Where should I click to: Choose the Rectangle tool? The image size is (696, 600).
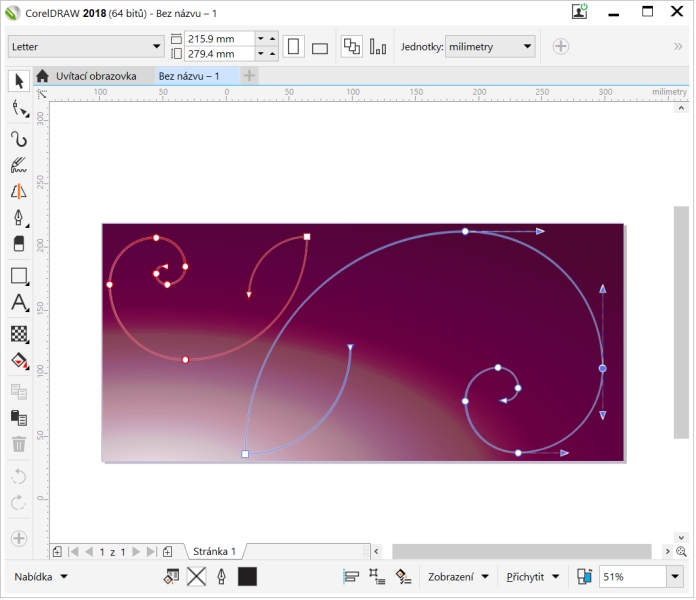coord(18,275)
